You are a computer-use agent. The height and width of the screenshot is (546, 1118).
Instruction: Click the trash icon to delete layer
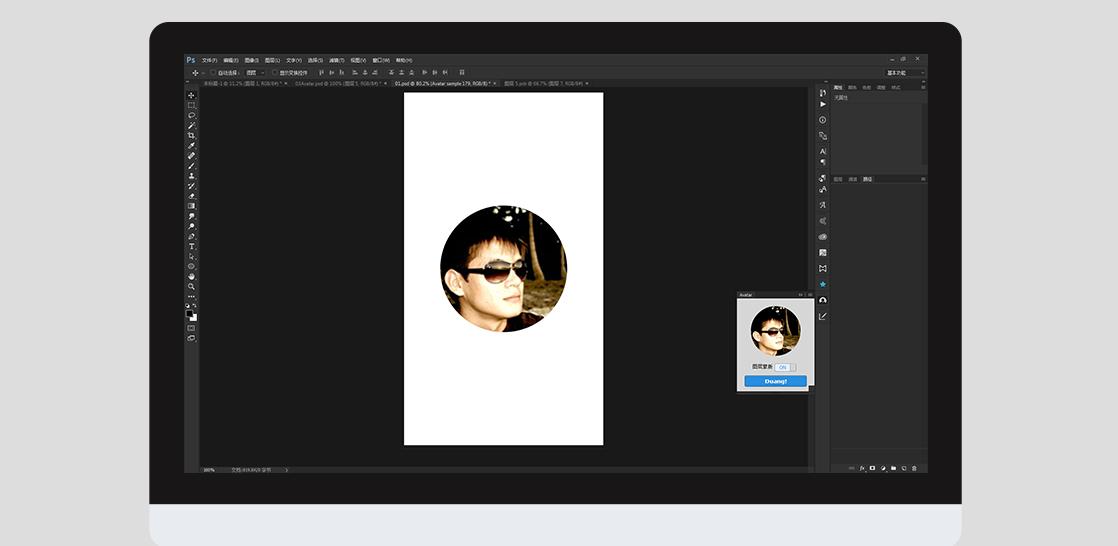pyautogui.click(x=913, y=467)
